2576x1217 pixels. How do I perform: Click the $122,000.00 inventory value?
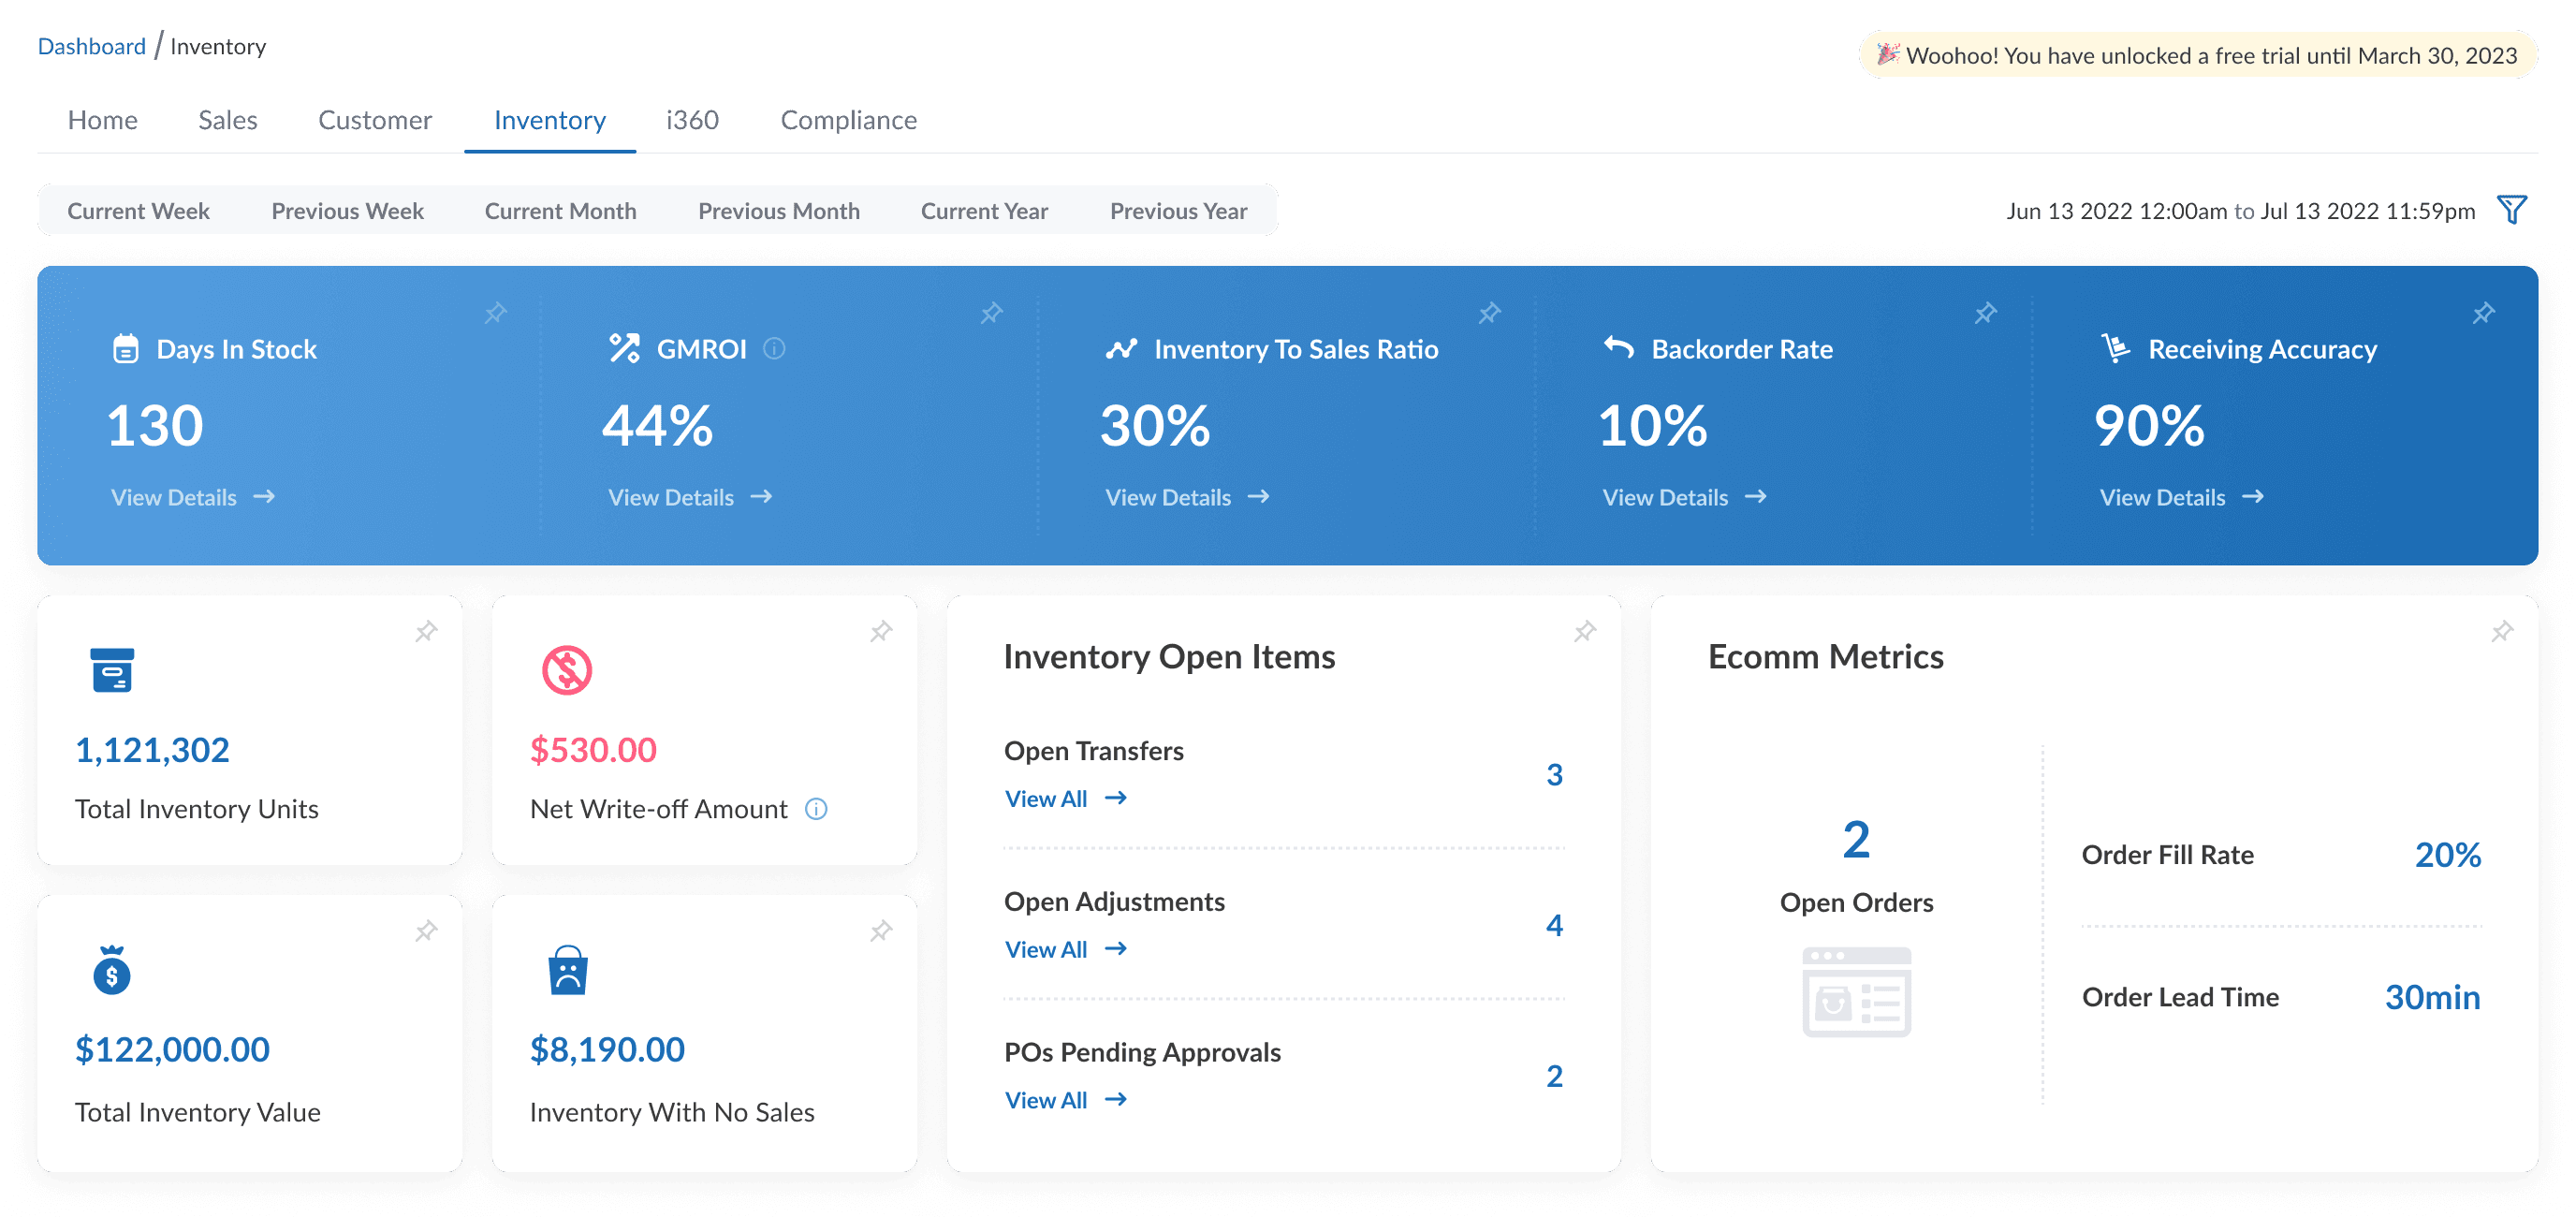point(172,1050)
